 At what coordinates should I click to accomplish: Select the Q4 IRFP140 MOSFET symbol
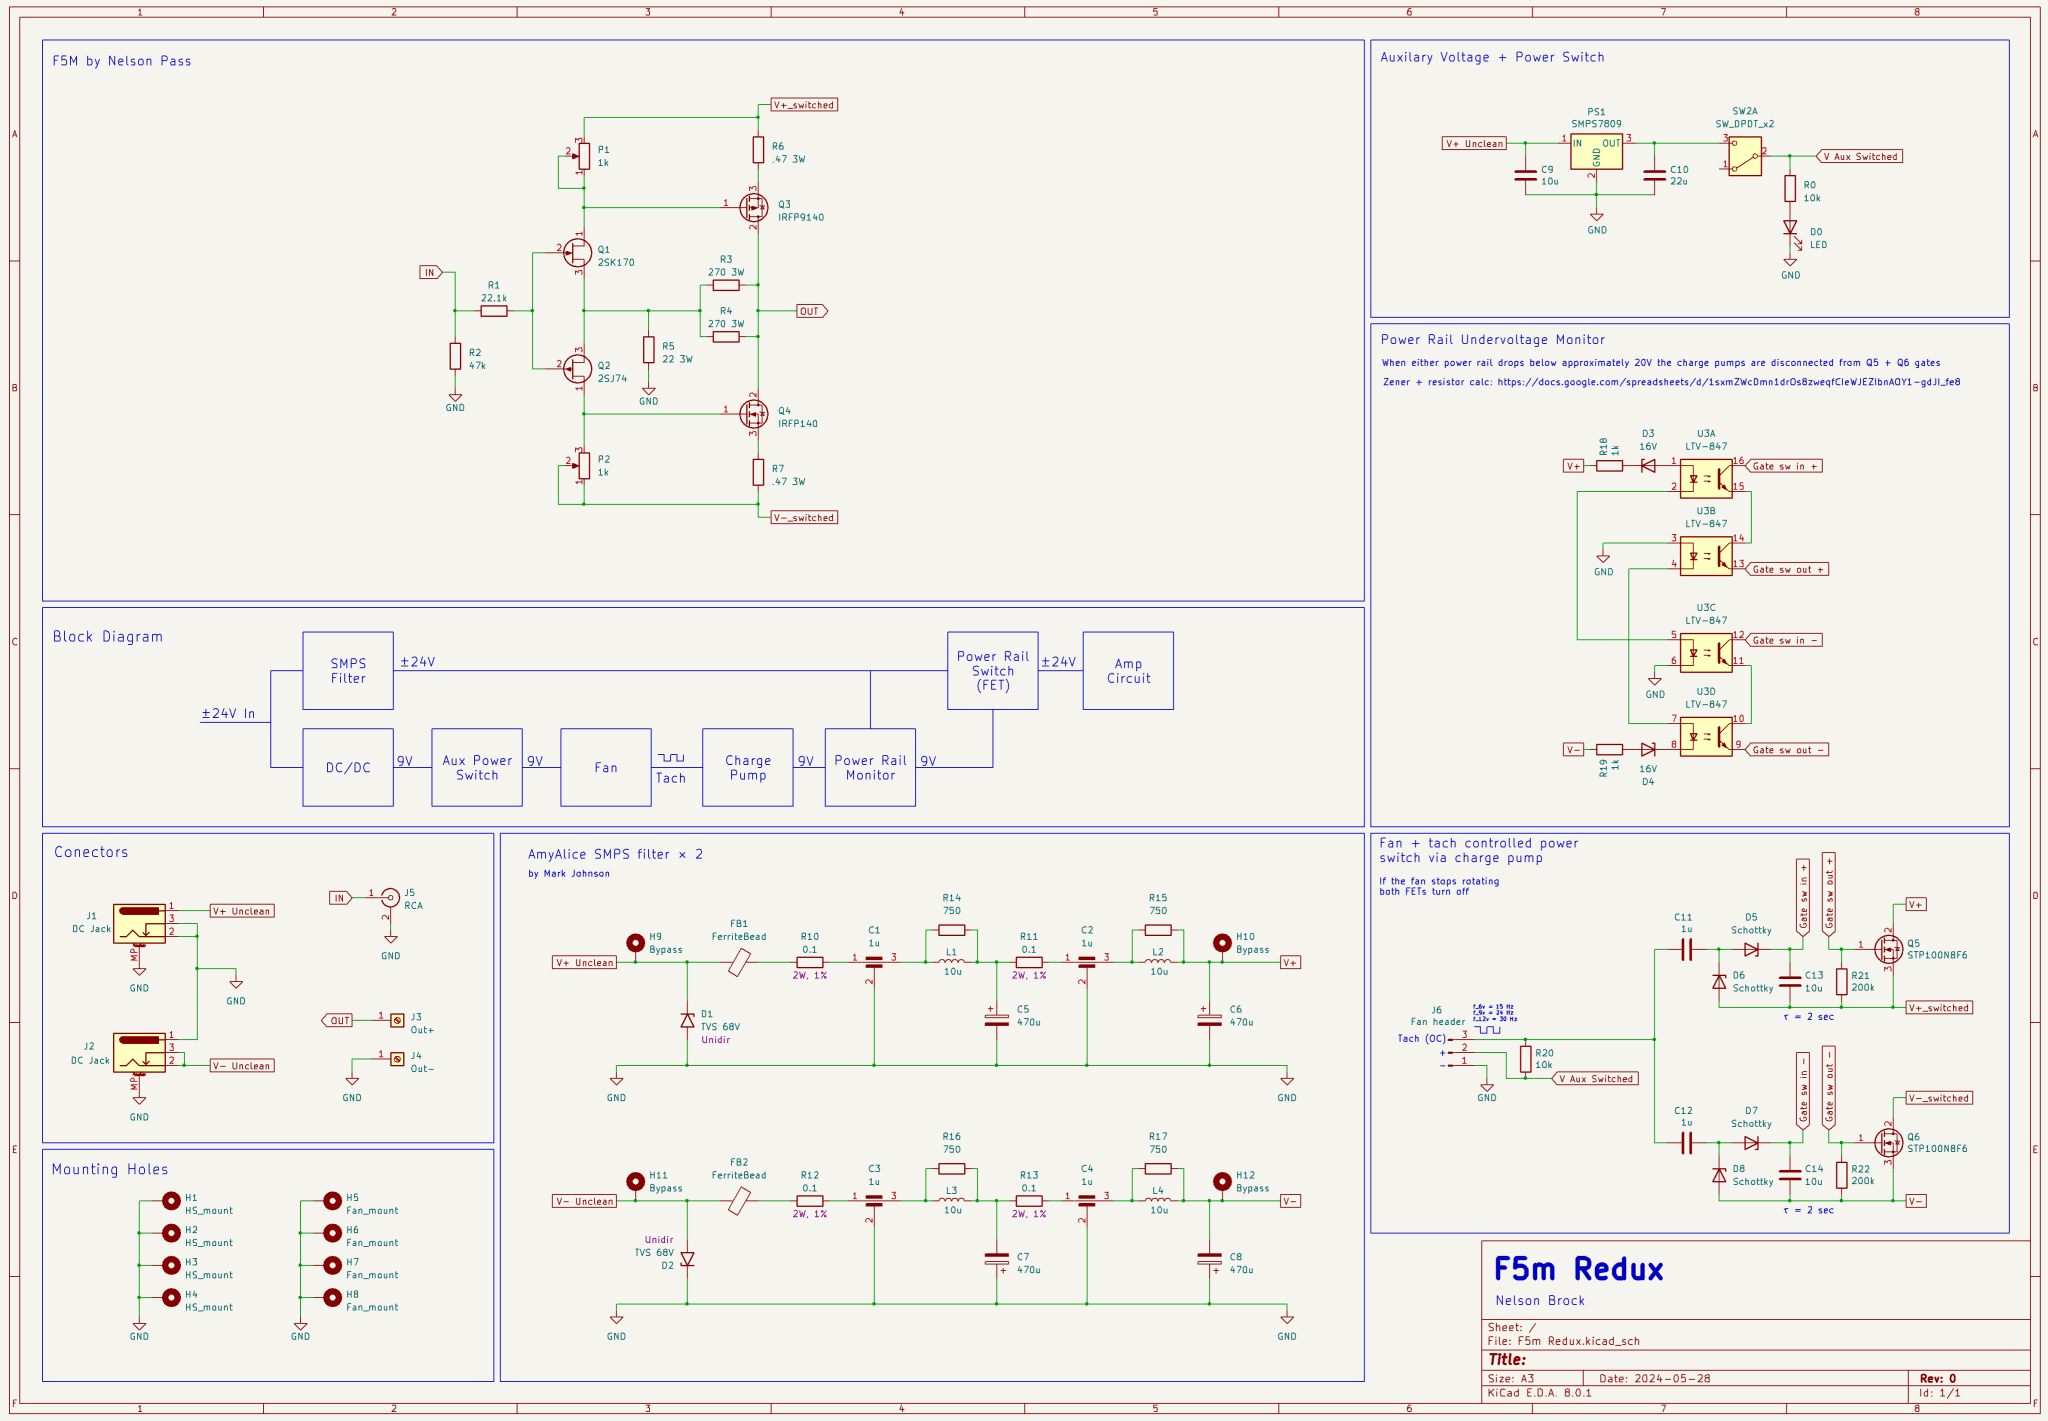tap(754, 413)
